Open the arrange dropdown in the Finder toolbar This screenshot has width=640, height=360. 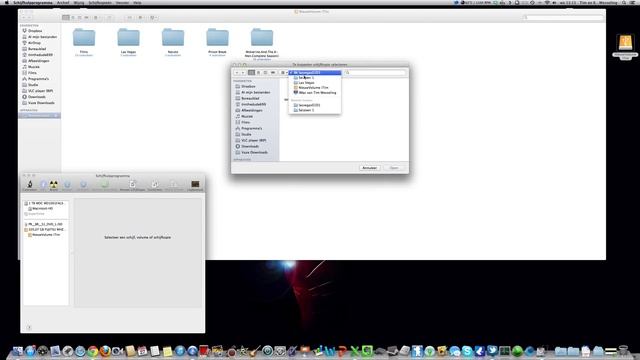[x=96, y=18]
